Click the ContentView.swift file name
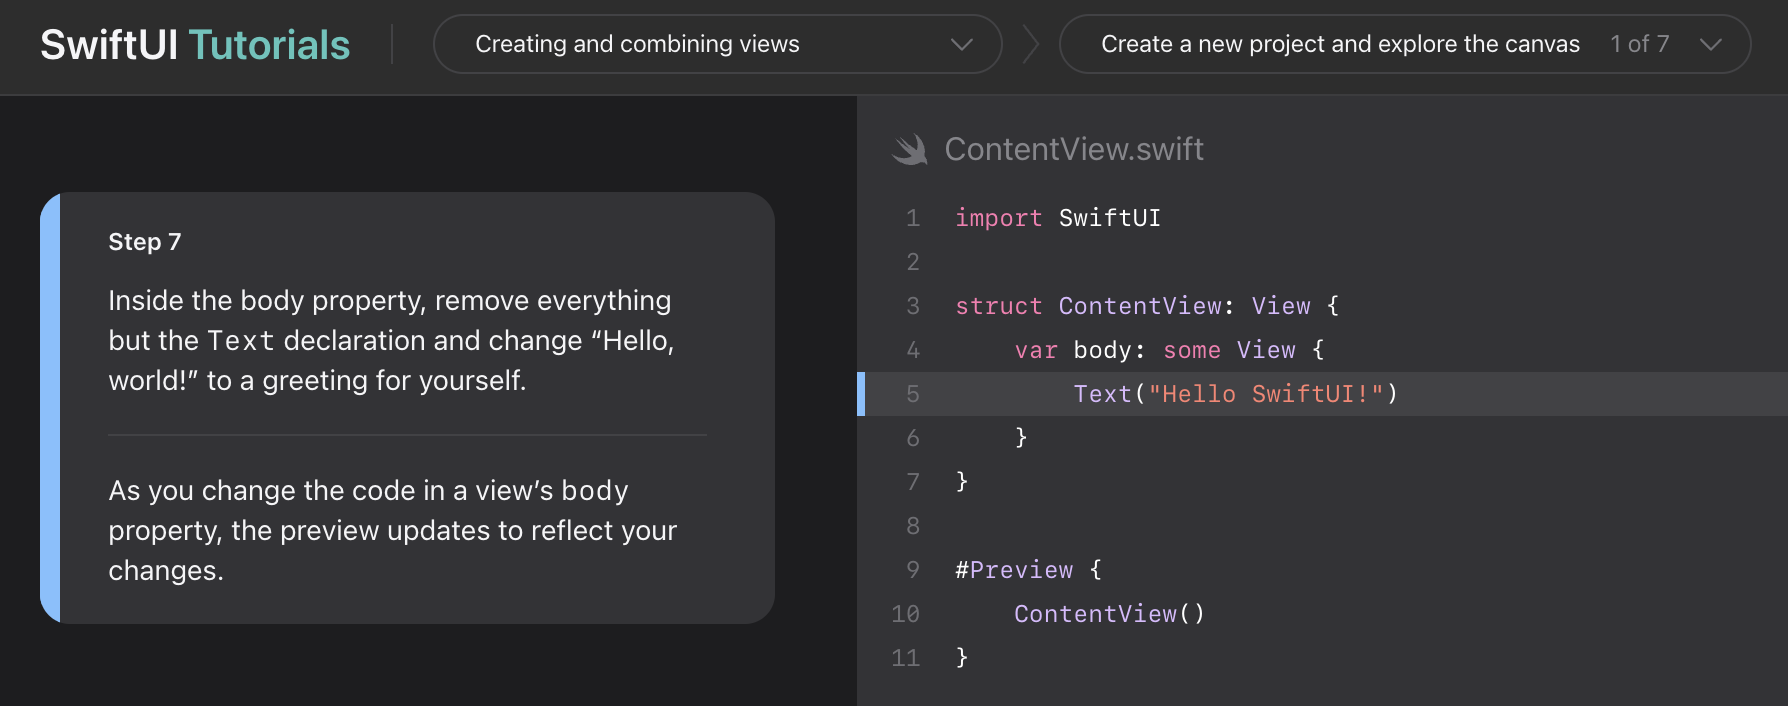Screen dimensions: 1788x706 1074,150
